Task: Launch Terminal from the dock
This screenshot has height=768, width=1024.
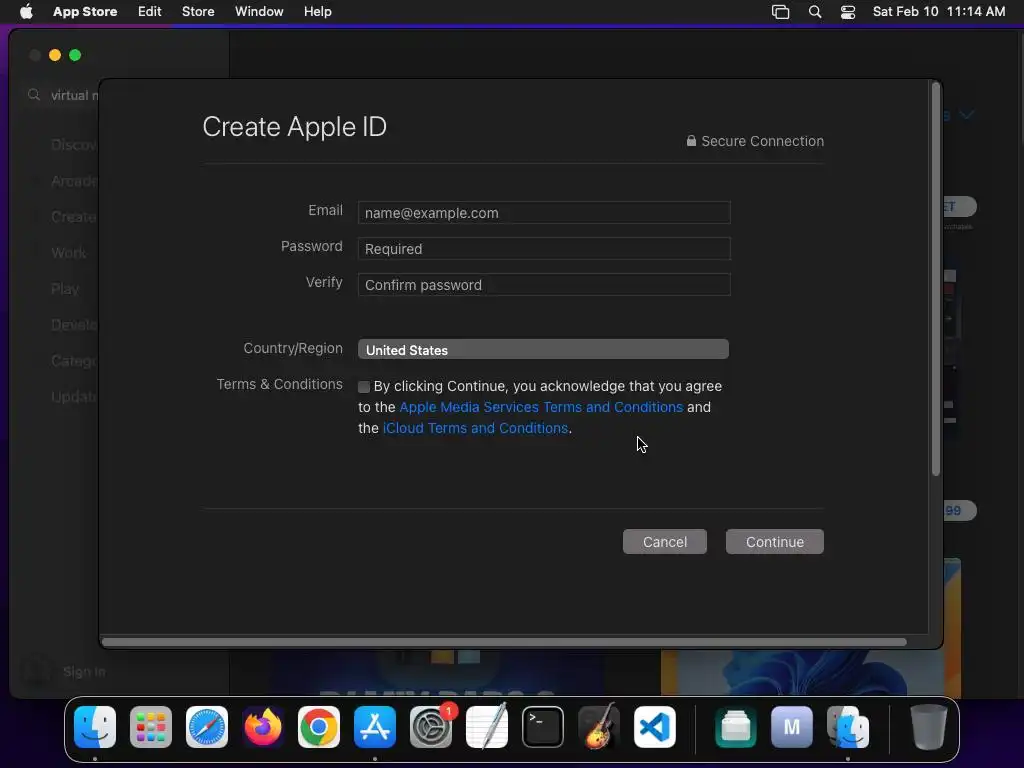Action: click(x=543, y=727)
